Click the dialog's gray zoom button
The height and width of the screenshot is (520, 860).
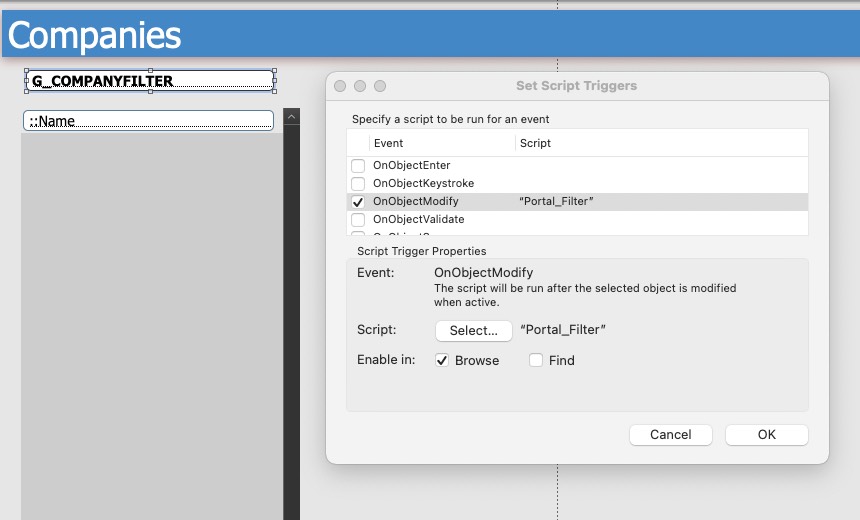(379, 86)
